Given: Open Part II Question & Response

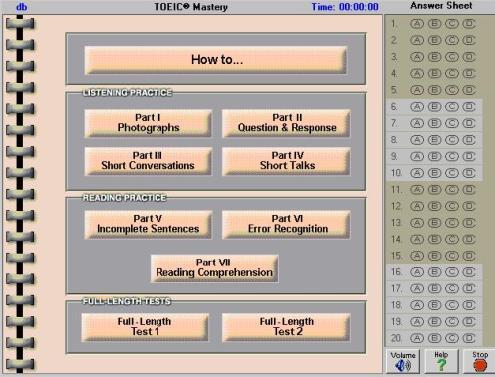Looking at the screenshot, I should point(286,123).
